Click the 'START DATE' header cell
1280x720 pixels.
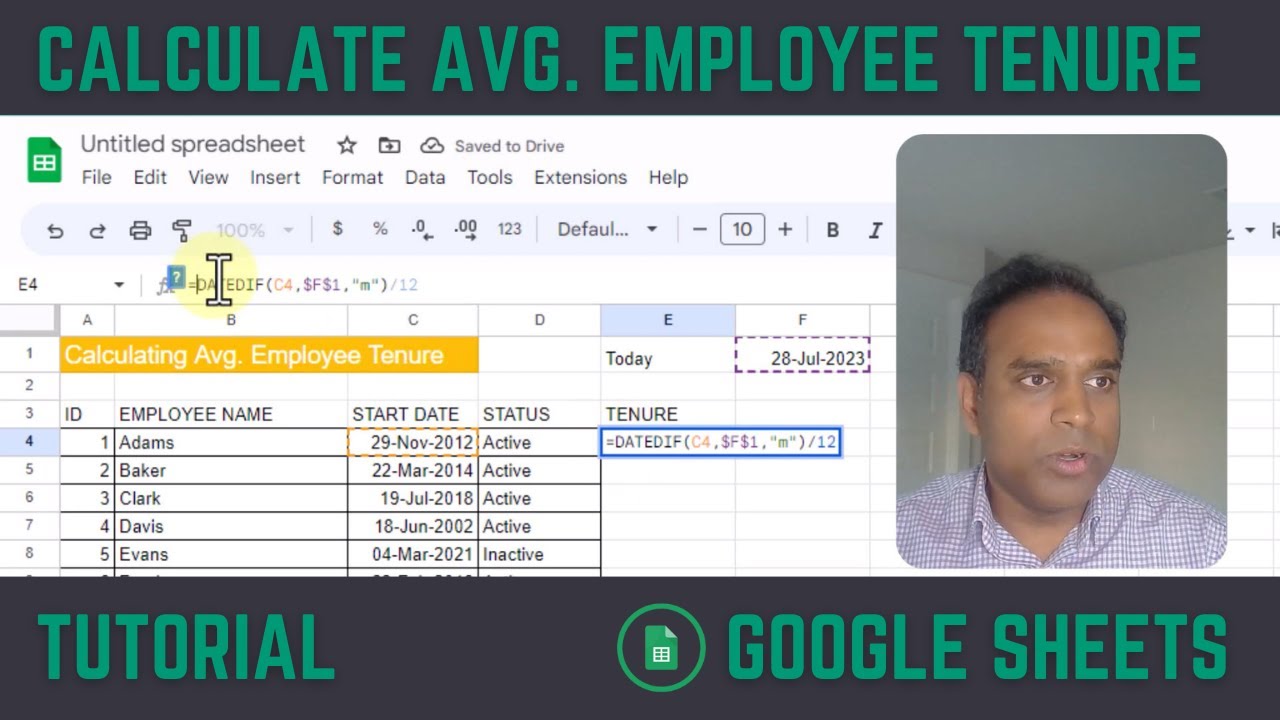413,414
